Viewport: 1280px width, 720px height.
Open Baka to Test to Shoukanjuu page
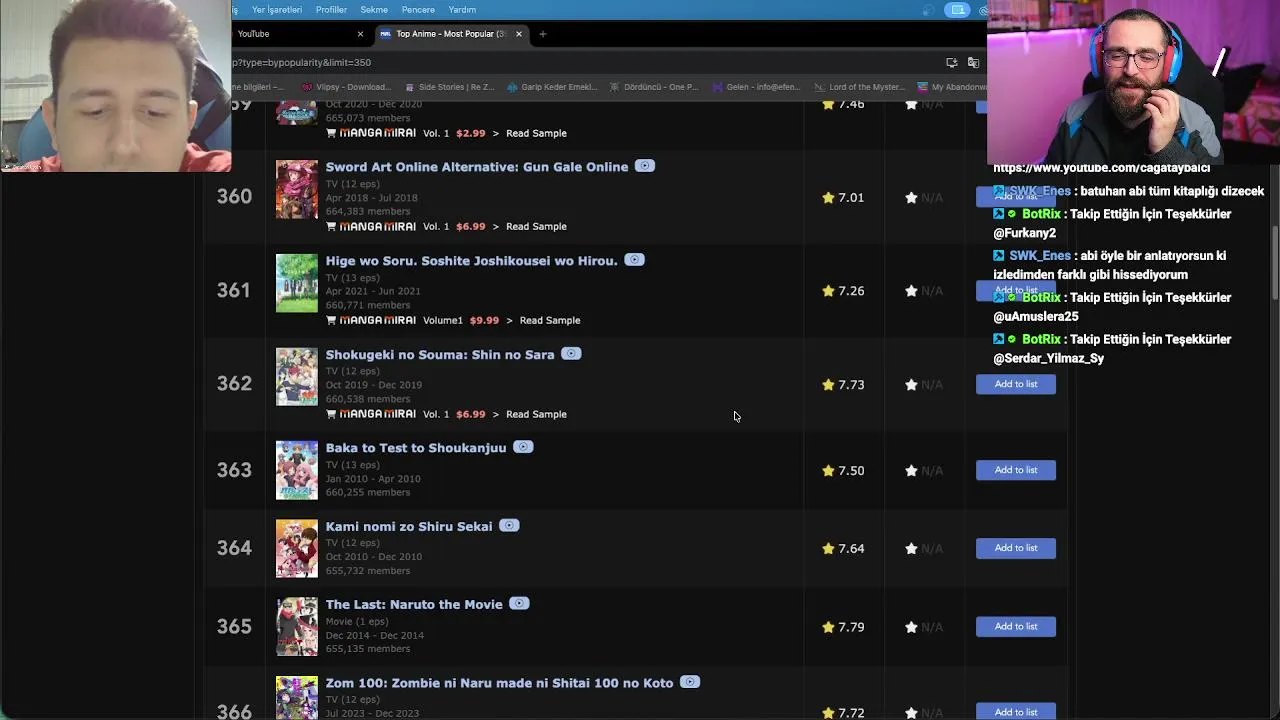[416, 448]
